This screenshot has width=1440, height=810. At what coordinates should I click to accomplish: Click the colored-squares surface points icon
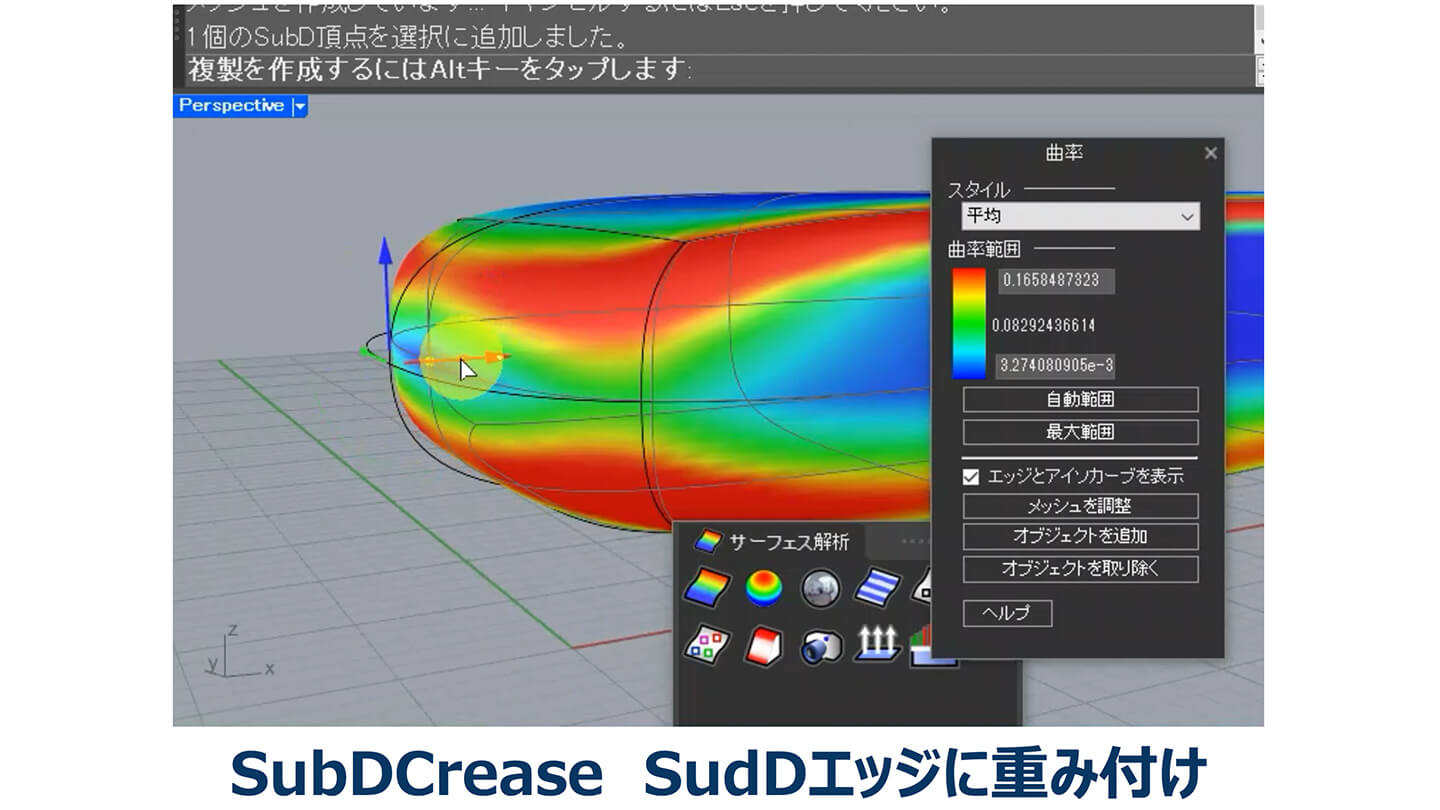708,646
